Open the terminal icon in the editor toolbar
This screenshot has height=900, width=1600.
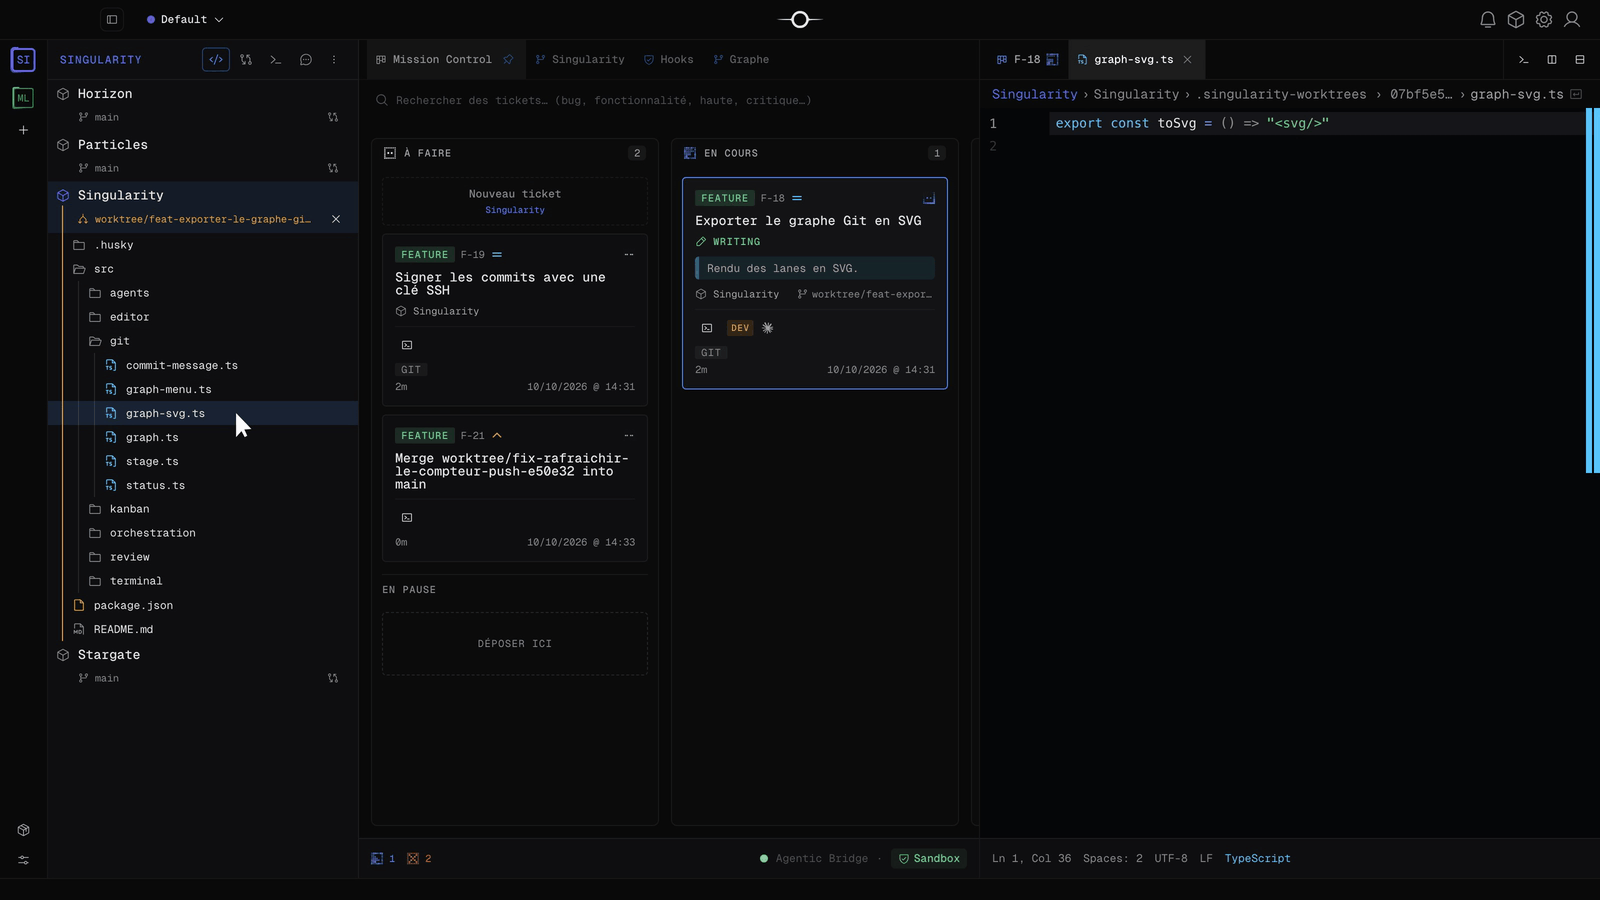pos(1524,60)
